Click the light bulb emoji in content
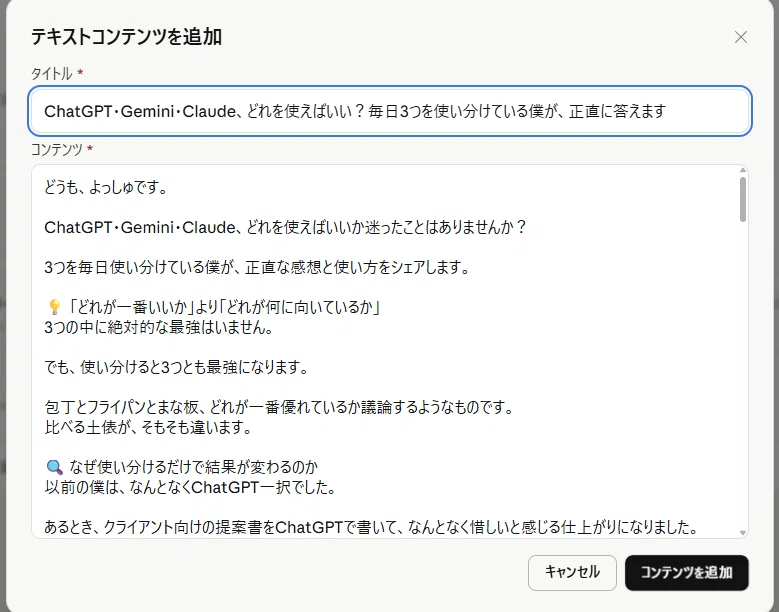This screenshot has height=612, width=779. [54, 307]
